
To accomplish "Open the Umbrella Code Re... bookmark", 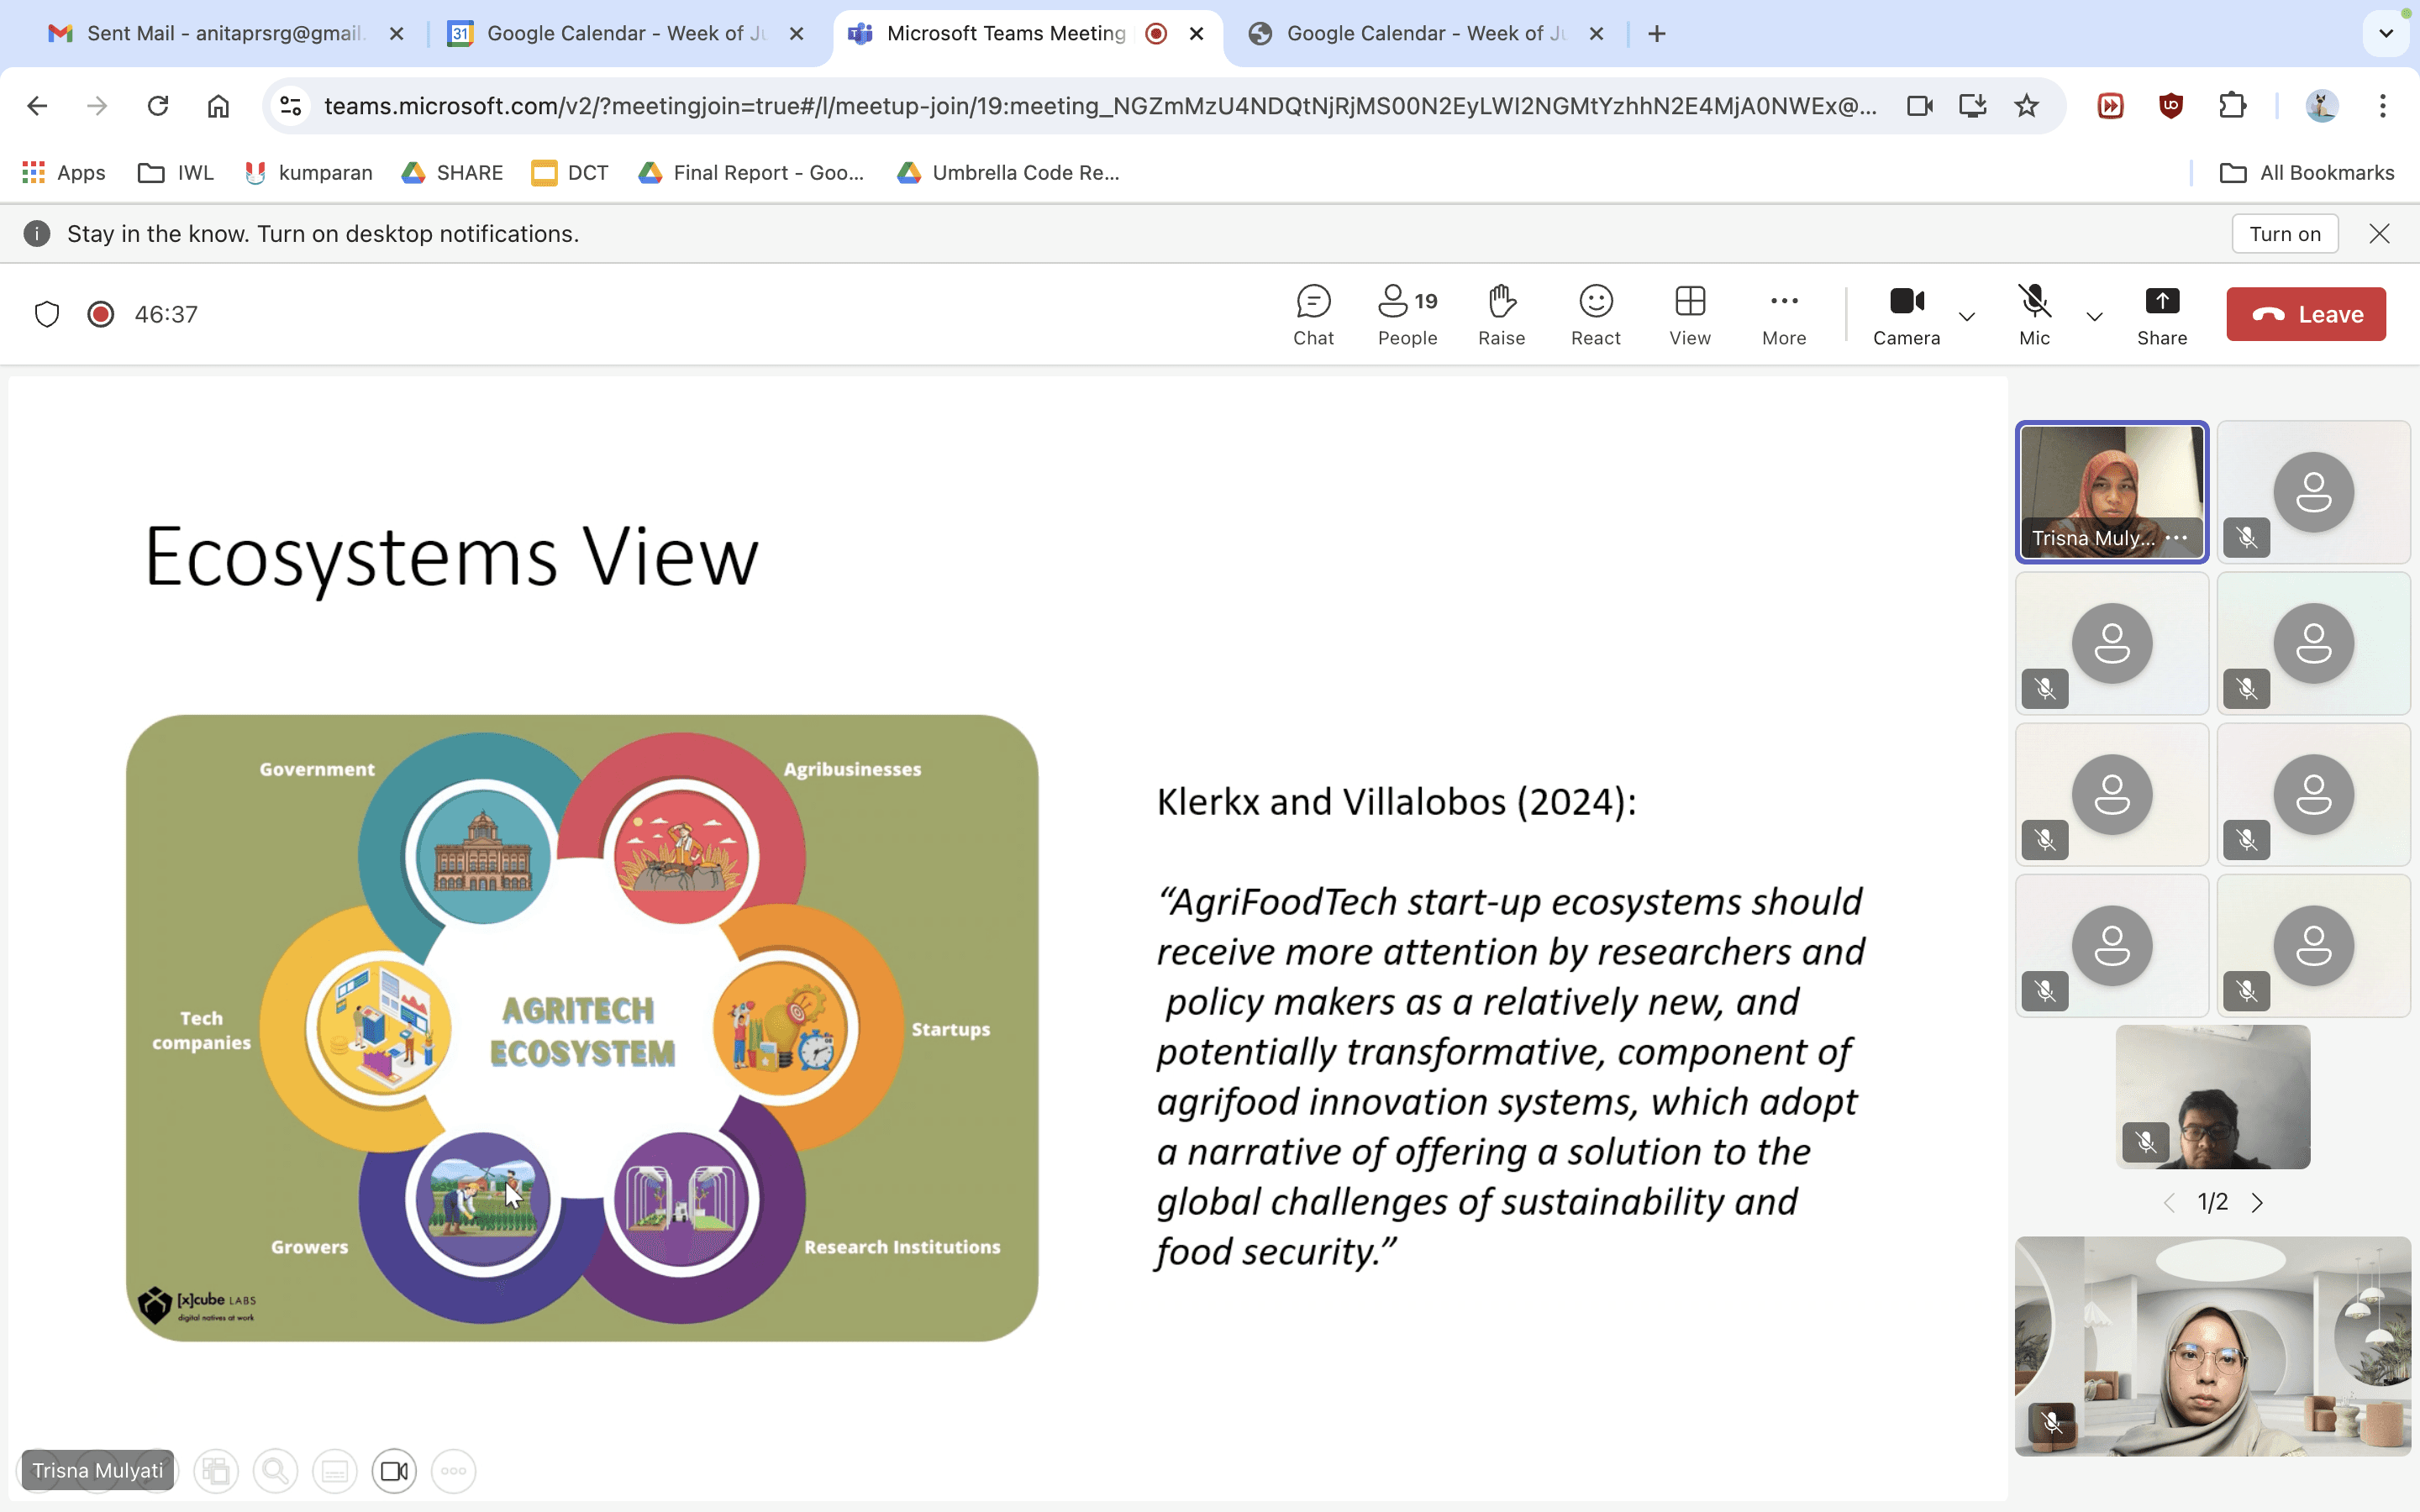I will (x=1008, y=173).
